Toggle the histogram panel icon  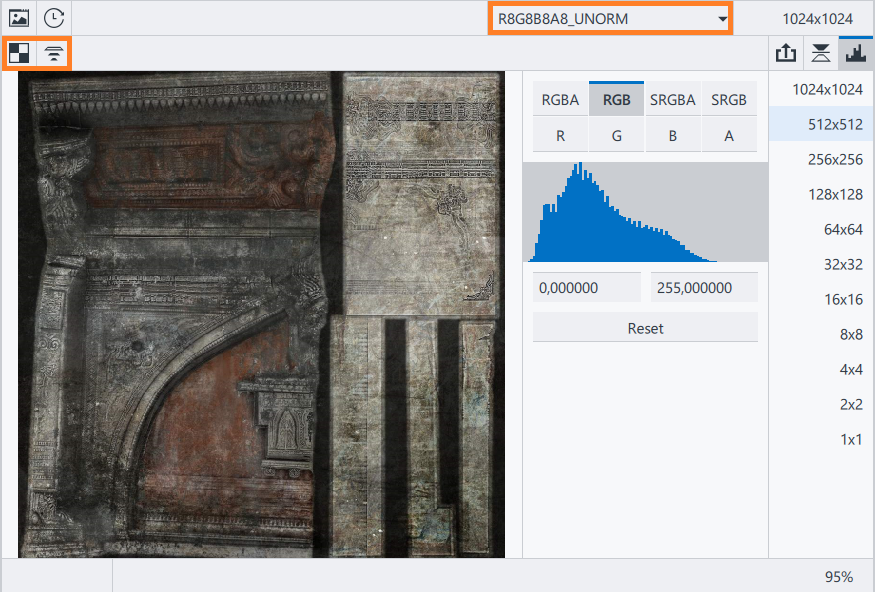coord(856,54)
